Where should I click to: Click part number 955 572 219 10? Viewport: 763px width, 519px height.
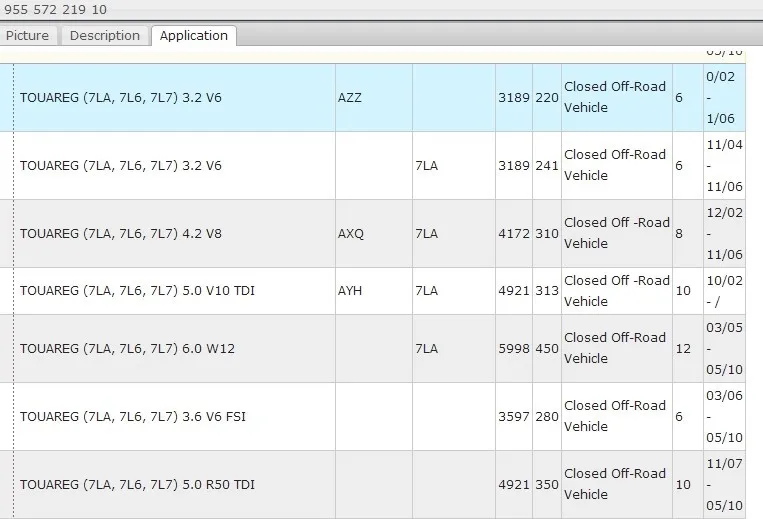(55, 10)
